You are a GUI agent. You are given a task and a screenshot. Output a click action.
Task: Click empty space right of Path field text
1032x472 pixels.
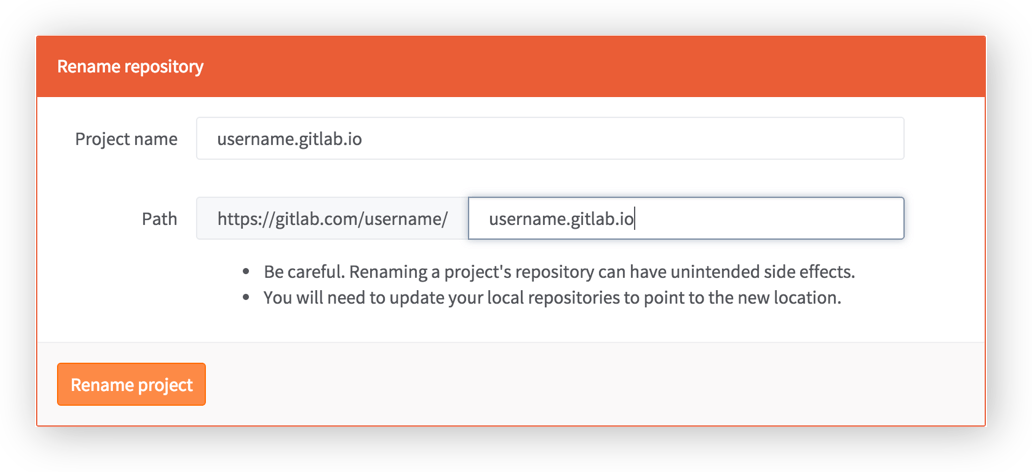click(770, 219)
